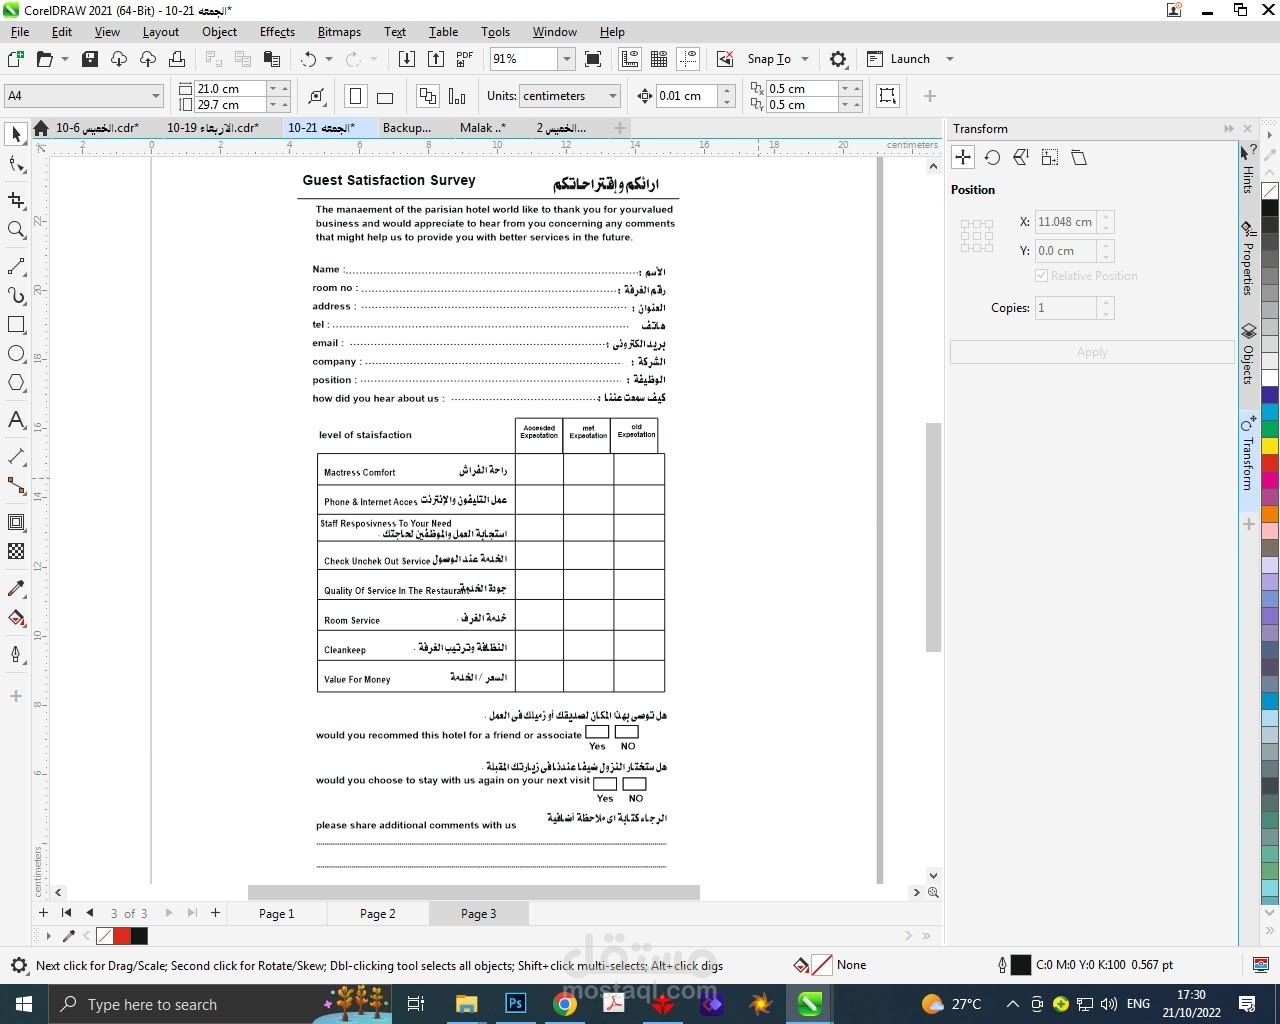
Task: Publish to PDF using the PDF icon
Action: pyautogui.click(x=465, y=59)
